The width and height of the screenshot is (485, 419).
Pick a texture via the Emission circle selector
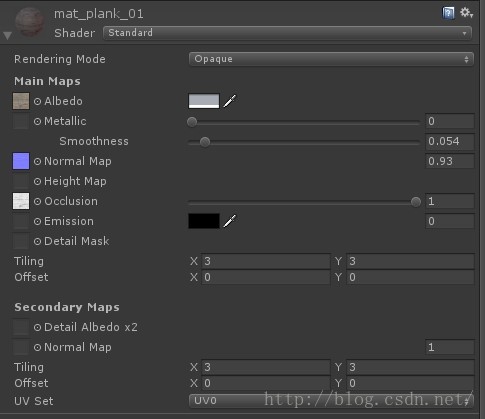click(x=37, y=221)
